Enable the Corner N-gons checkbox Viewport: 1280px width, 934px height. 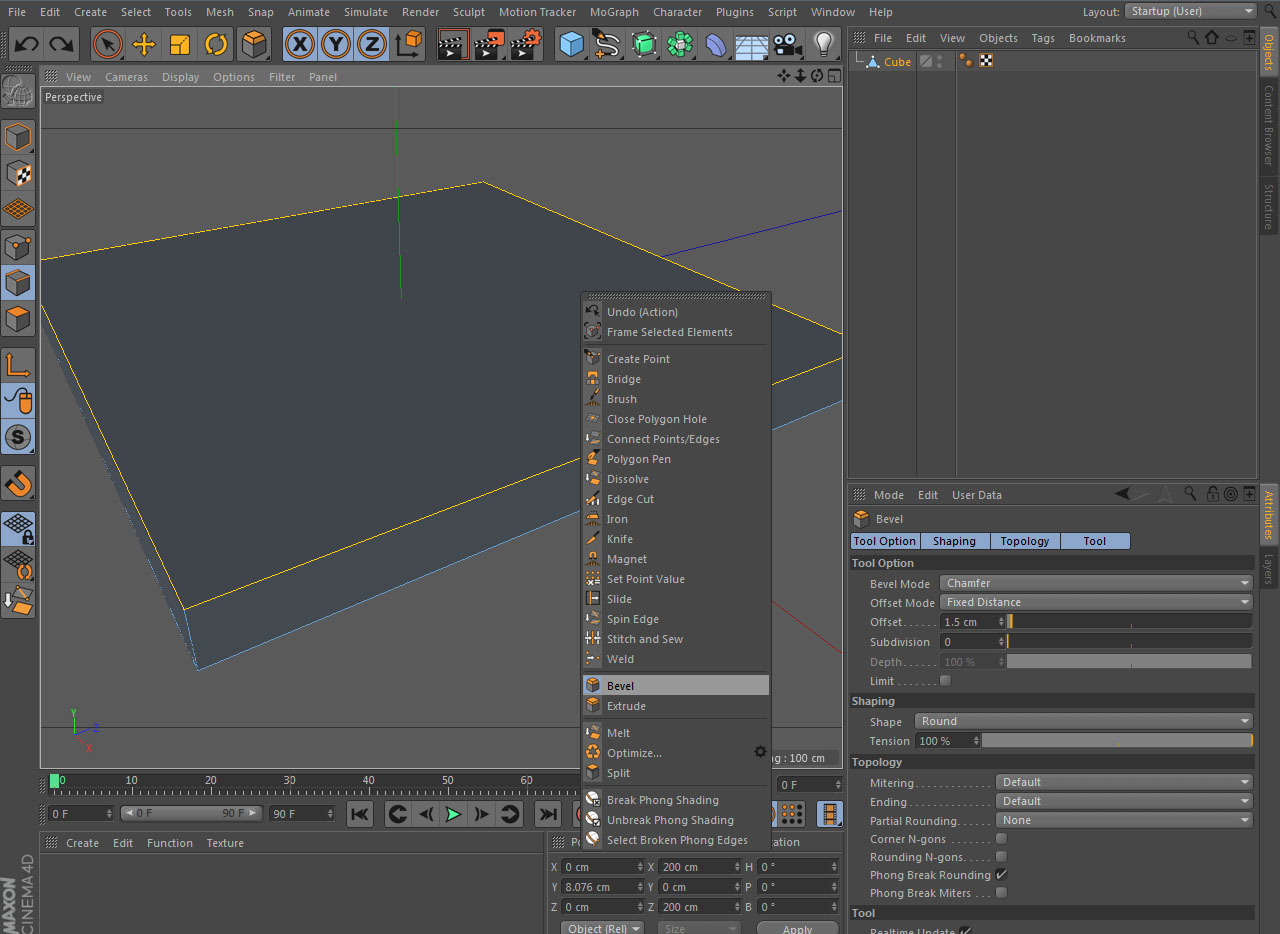(x=1001, y=839)
